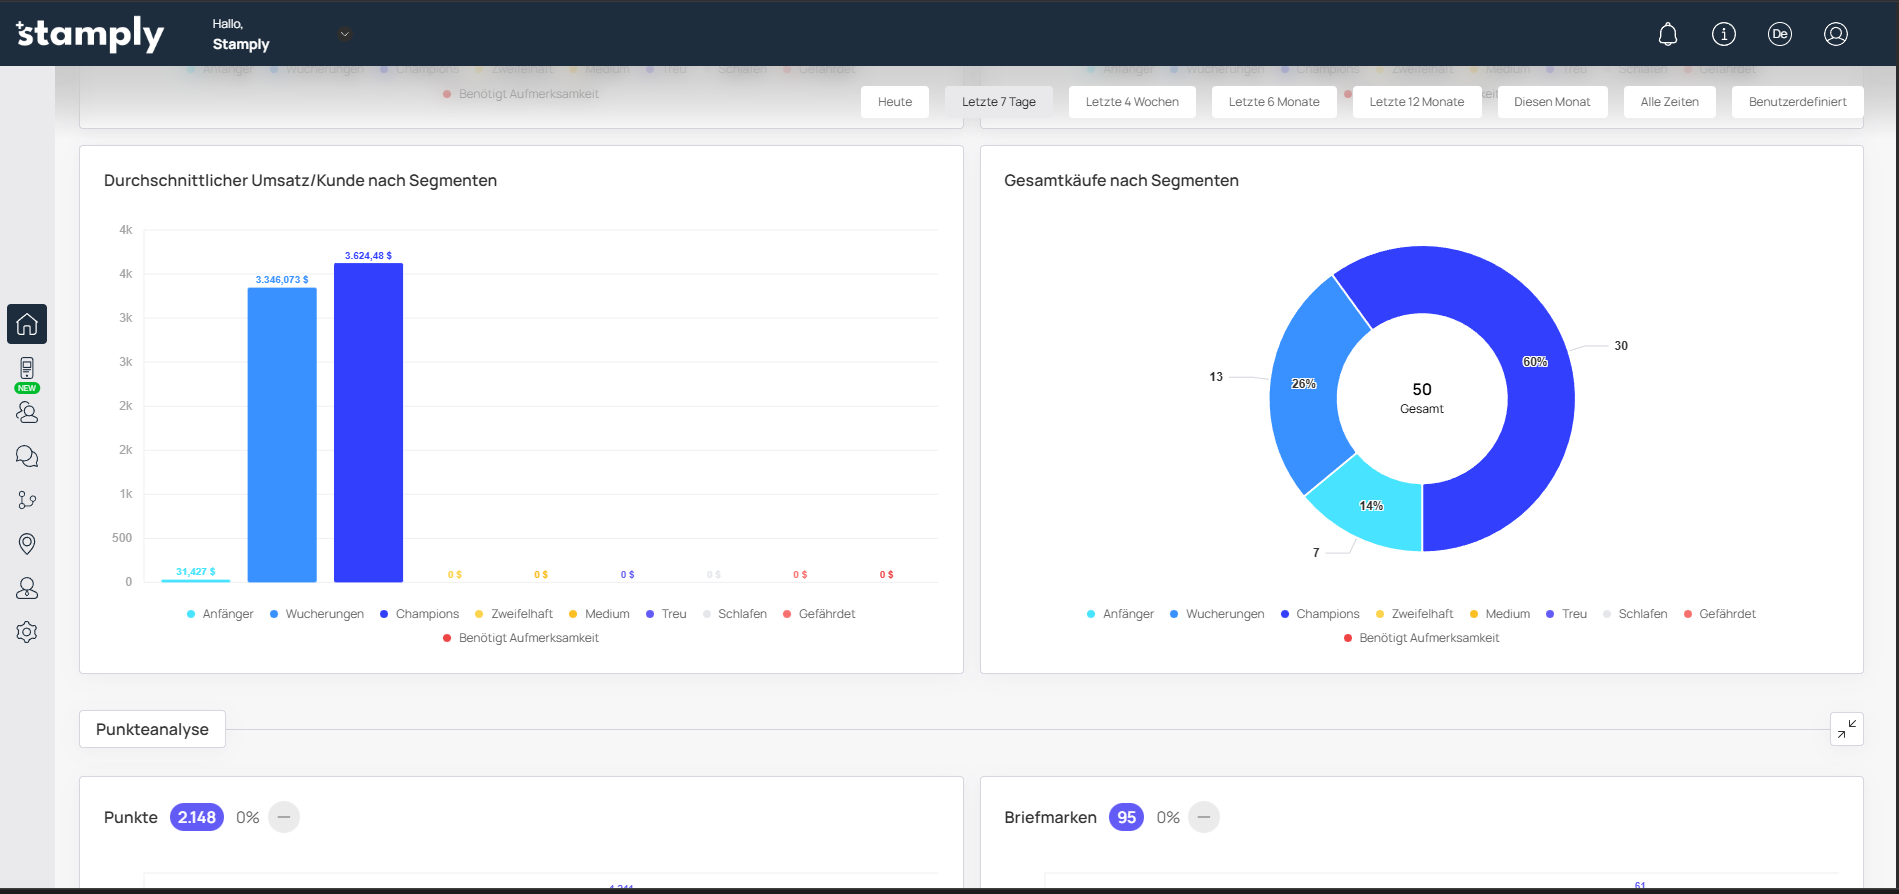This screenshot has height=894, width=1899.
Task: Open the mobile device icon marked NEW
Action: [27, 369]
